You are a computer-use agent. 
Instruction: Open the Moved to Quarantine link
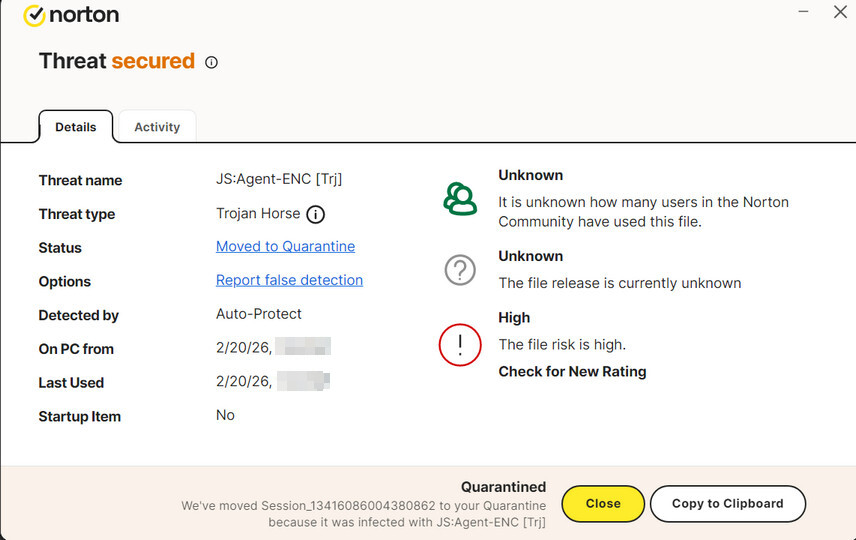tap(285, 246)
